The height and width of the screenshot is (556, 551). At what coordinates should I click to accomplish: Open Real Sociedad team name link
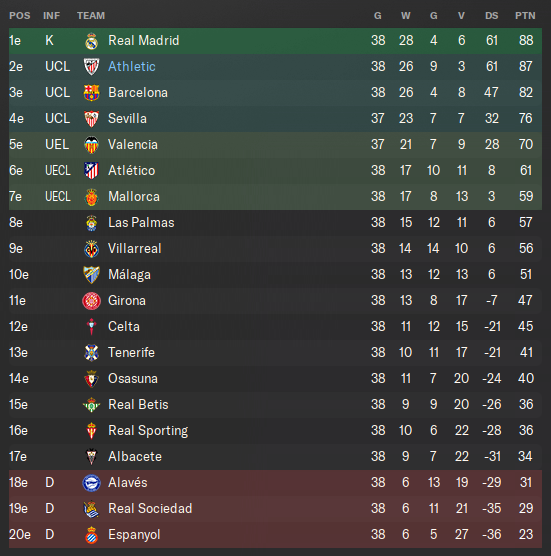(x=150, y=508)
